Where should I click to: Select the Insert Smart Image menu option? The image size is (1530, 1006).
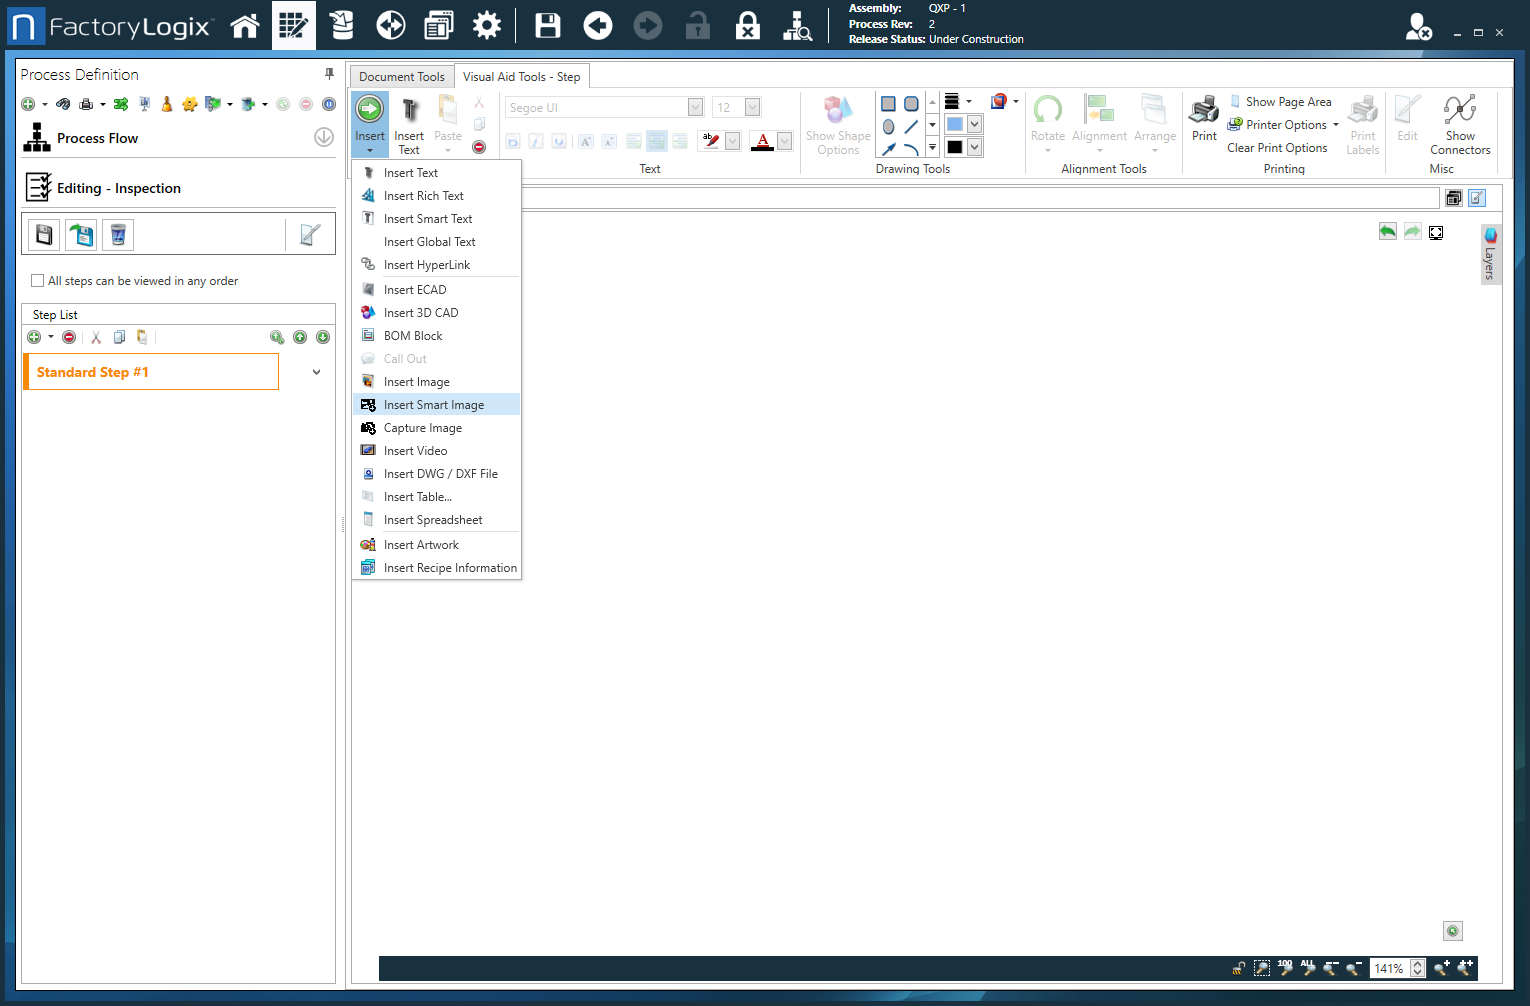pos(432,404)
